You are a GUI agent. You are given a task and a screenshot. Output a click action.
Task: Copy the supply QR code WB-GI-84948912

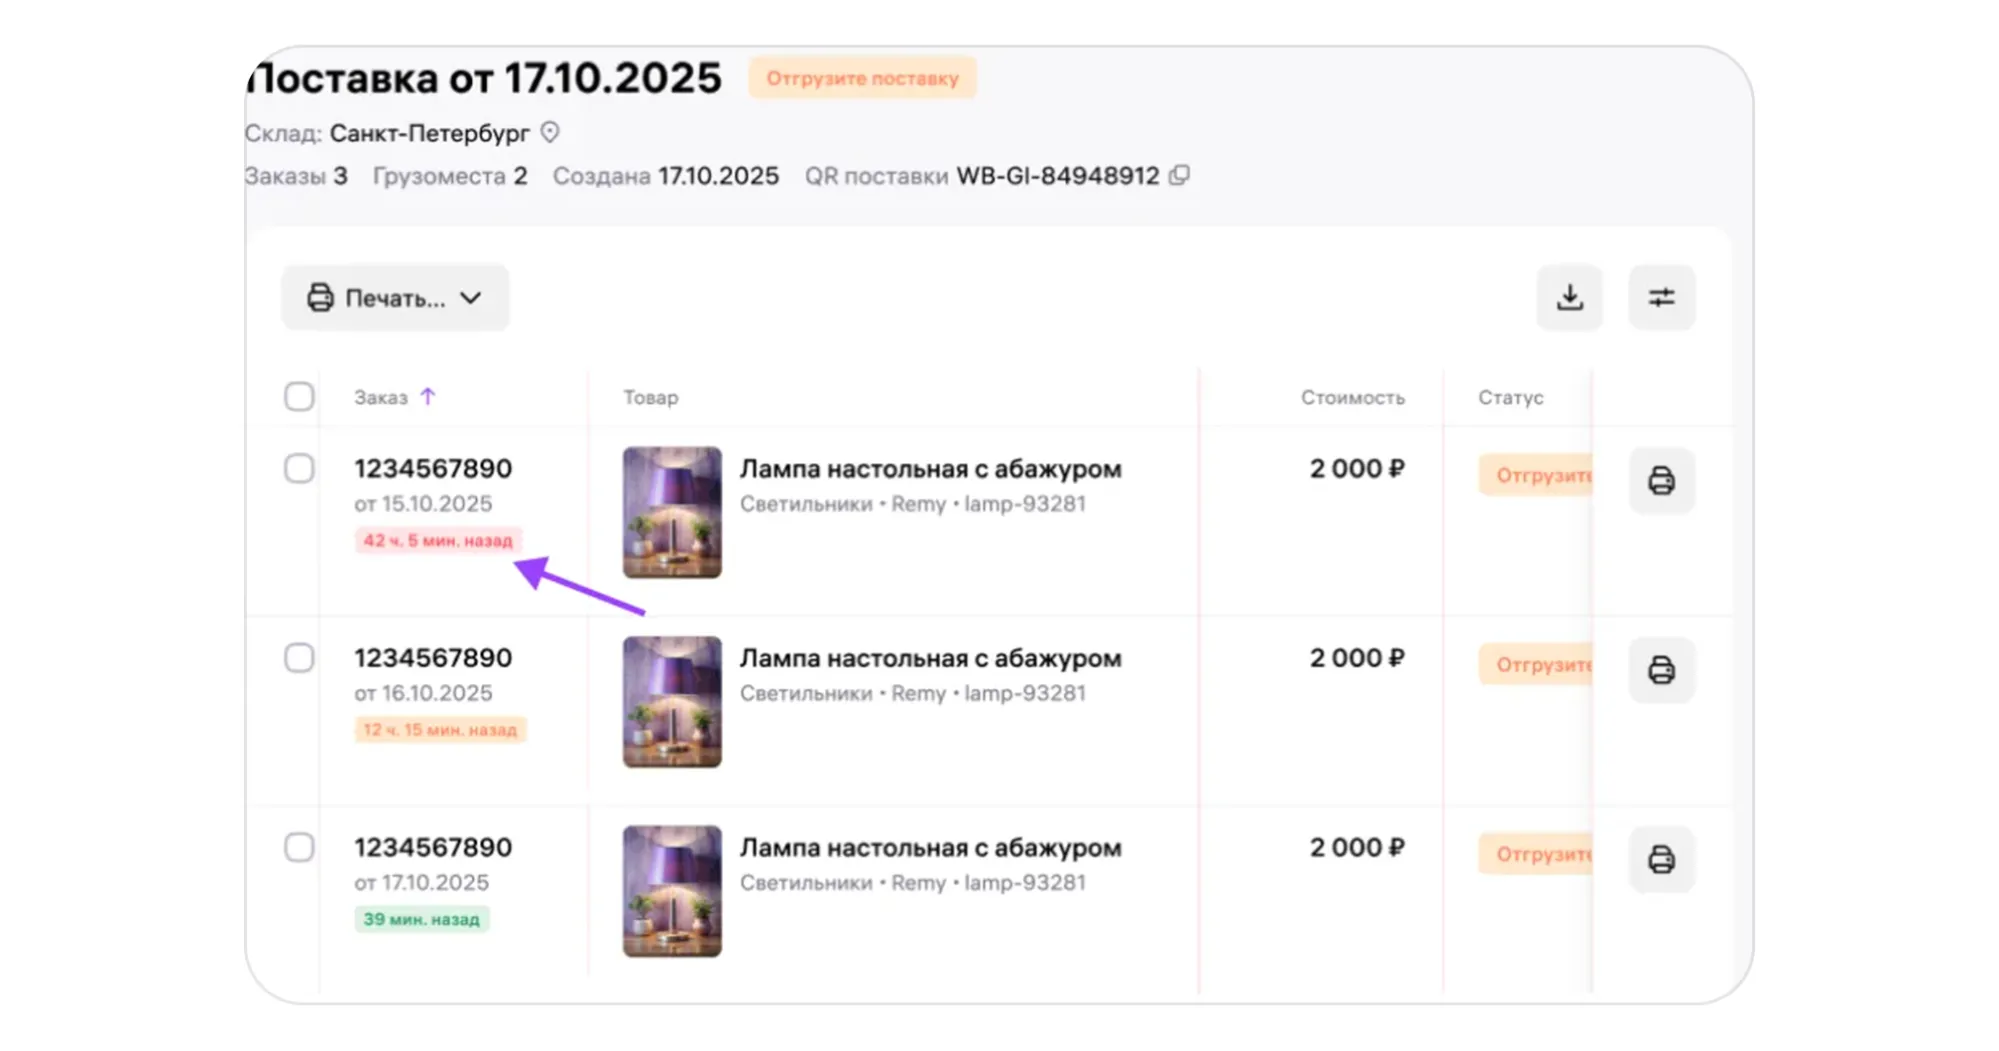click(x=1180, y=176)
